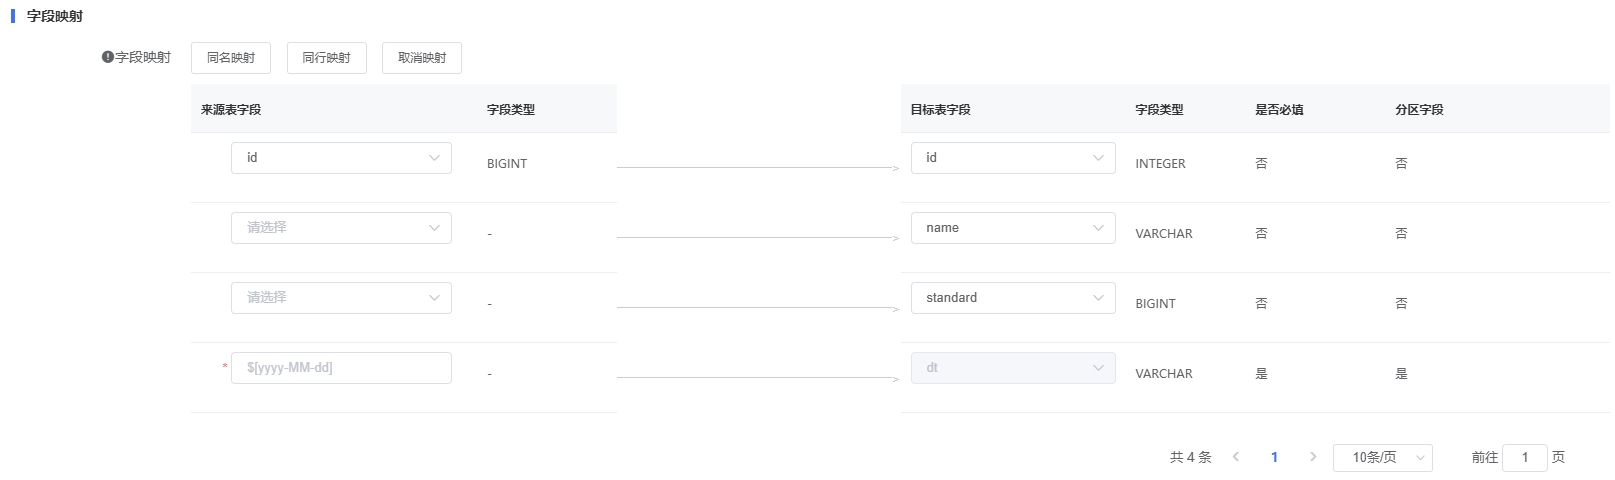Click the ${yyyy-MM-dd} partition value input

click(x=341, y=368)
